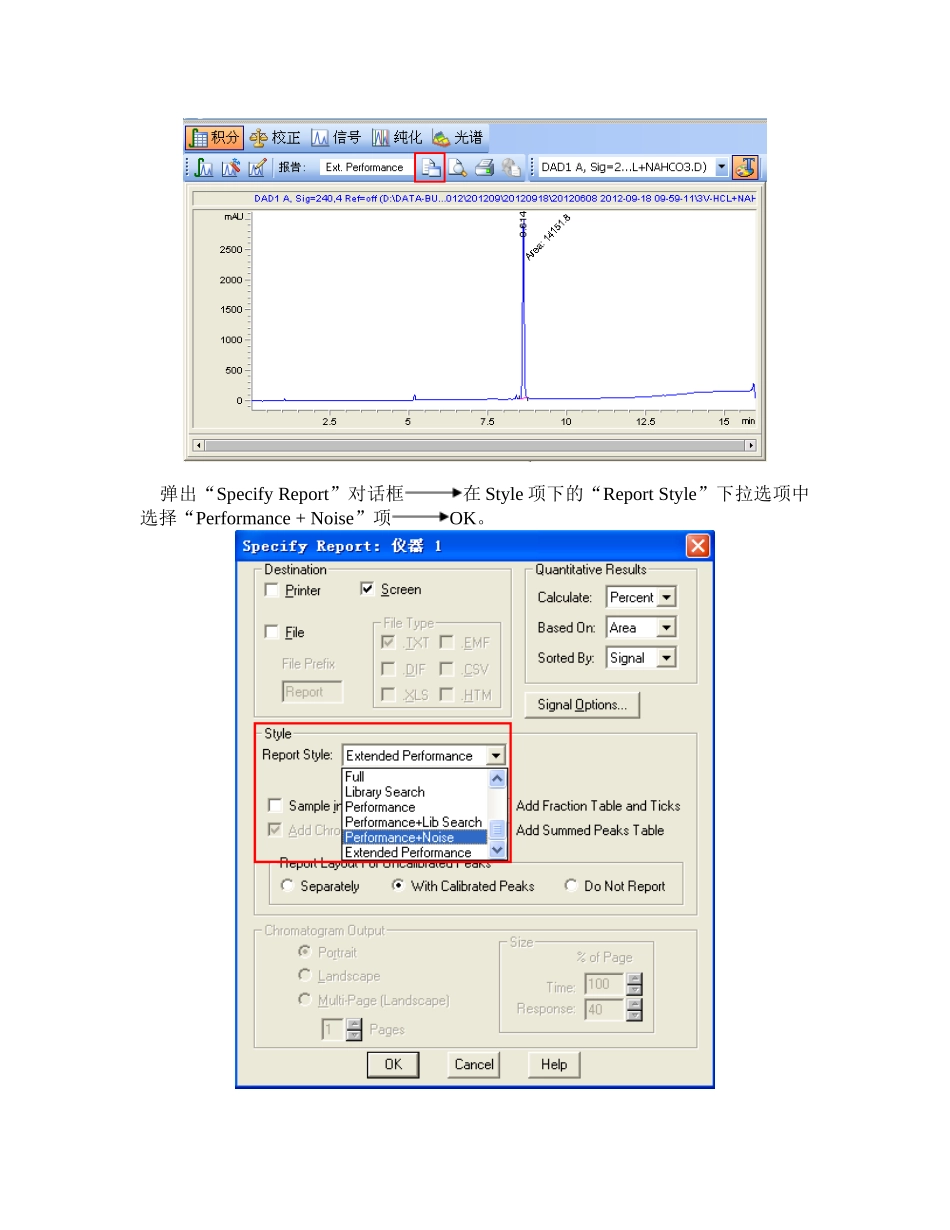Image resolution: width=950 pixels, height=1230 pixels.
Task: Open the Calculate dropdown showing Percent
Action: point(666,597)
